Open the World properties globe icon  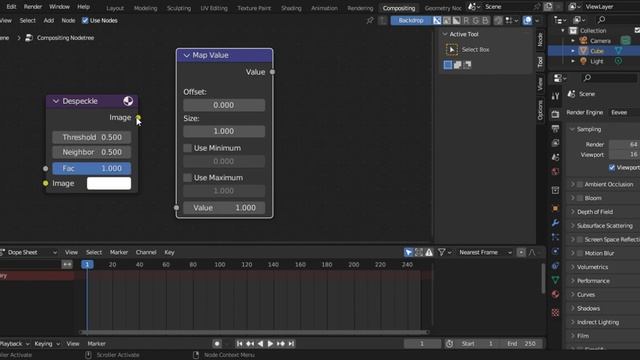555,172
